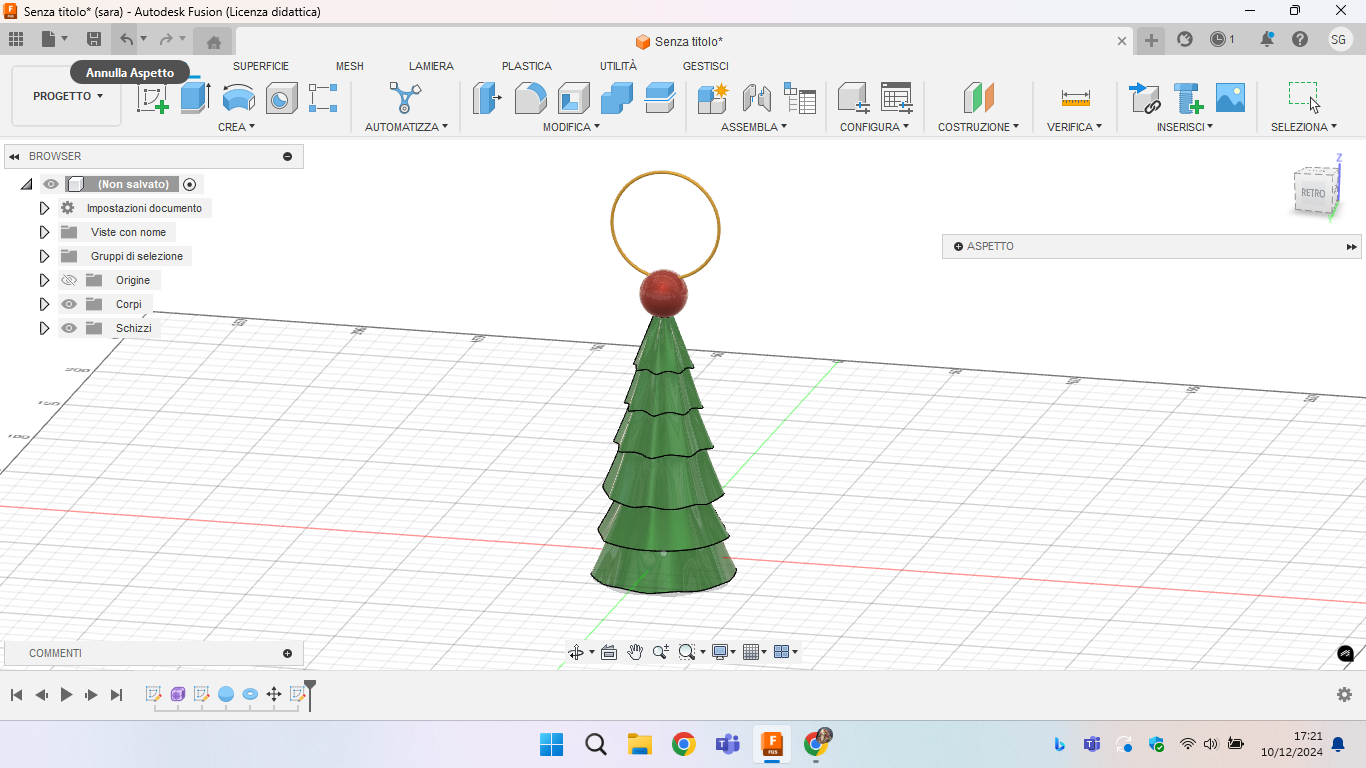Expand the Impostazioni documento node
Viewport: 1366px width, 768px height.
pyautogui.click(x=44, y=208)
